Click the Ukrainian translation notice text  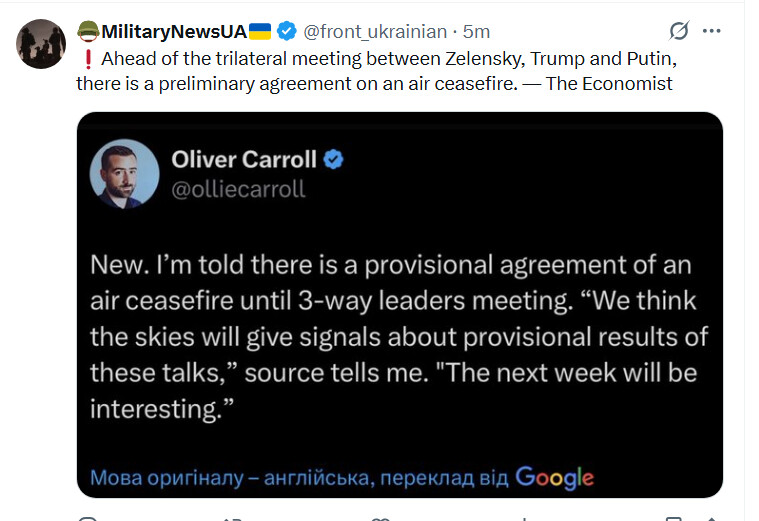pos(299,478)
